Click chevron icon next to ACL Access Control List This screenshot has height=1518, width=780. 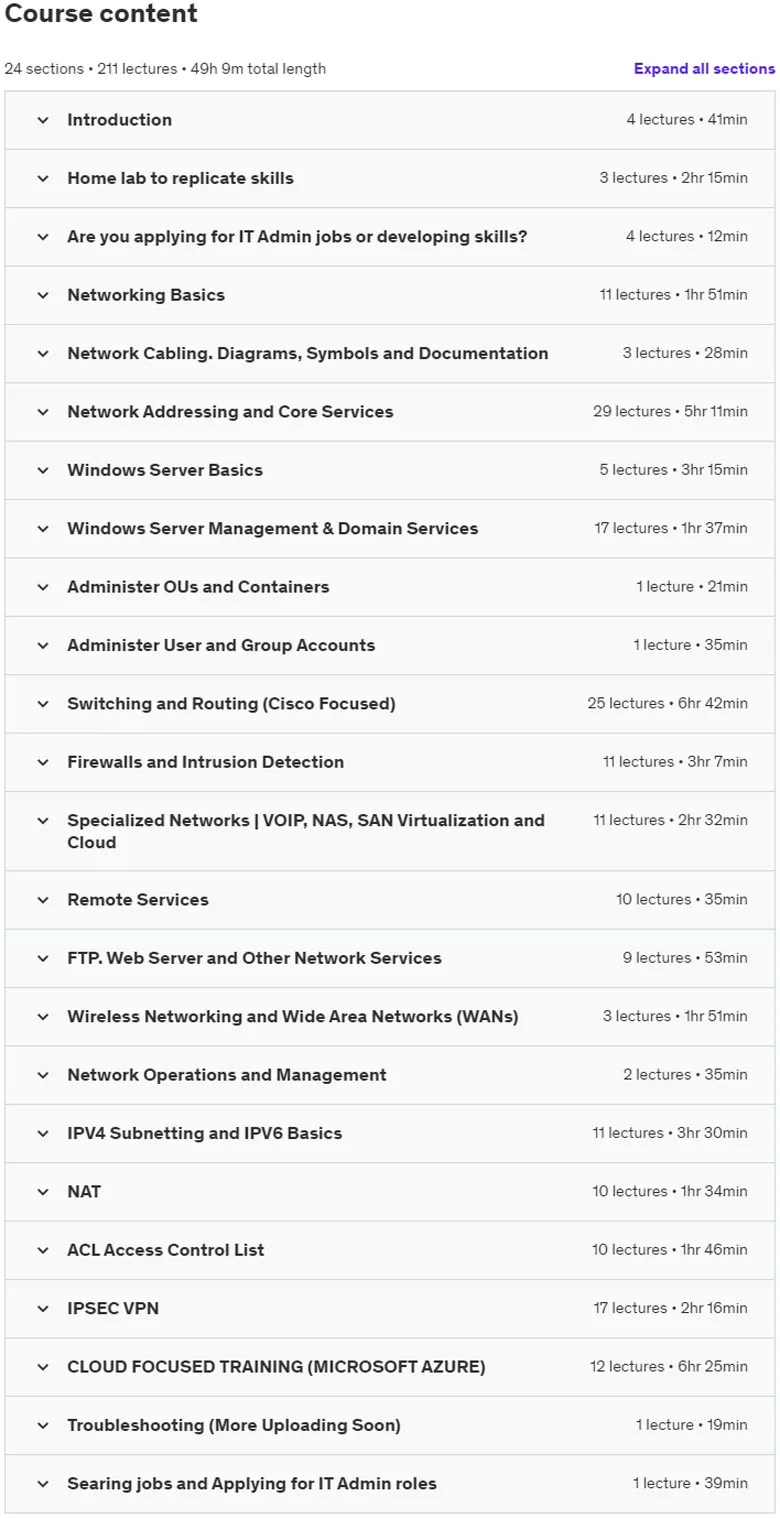43,1250
